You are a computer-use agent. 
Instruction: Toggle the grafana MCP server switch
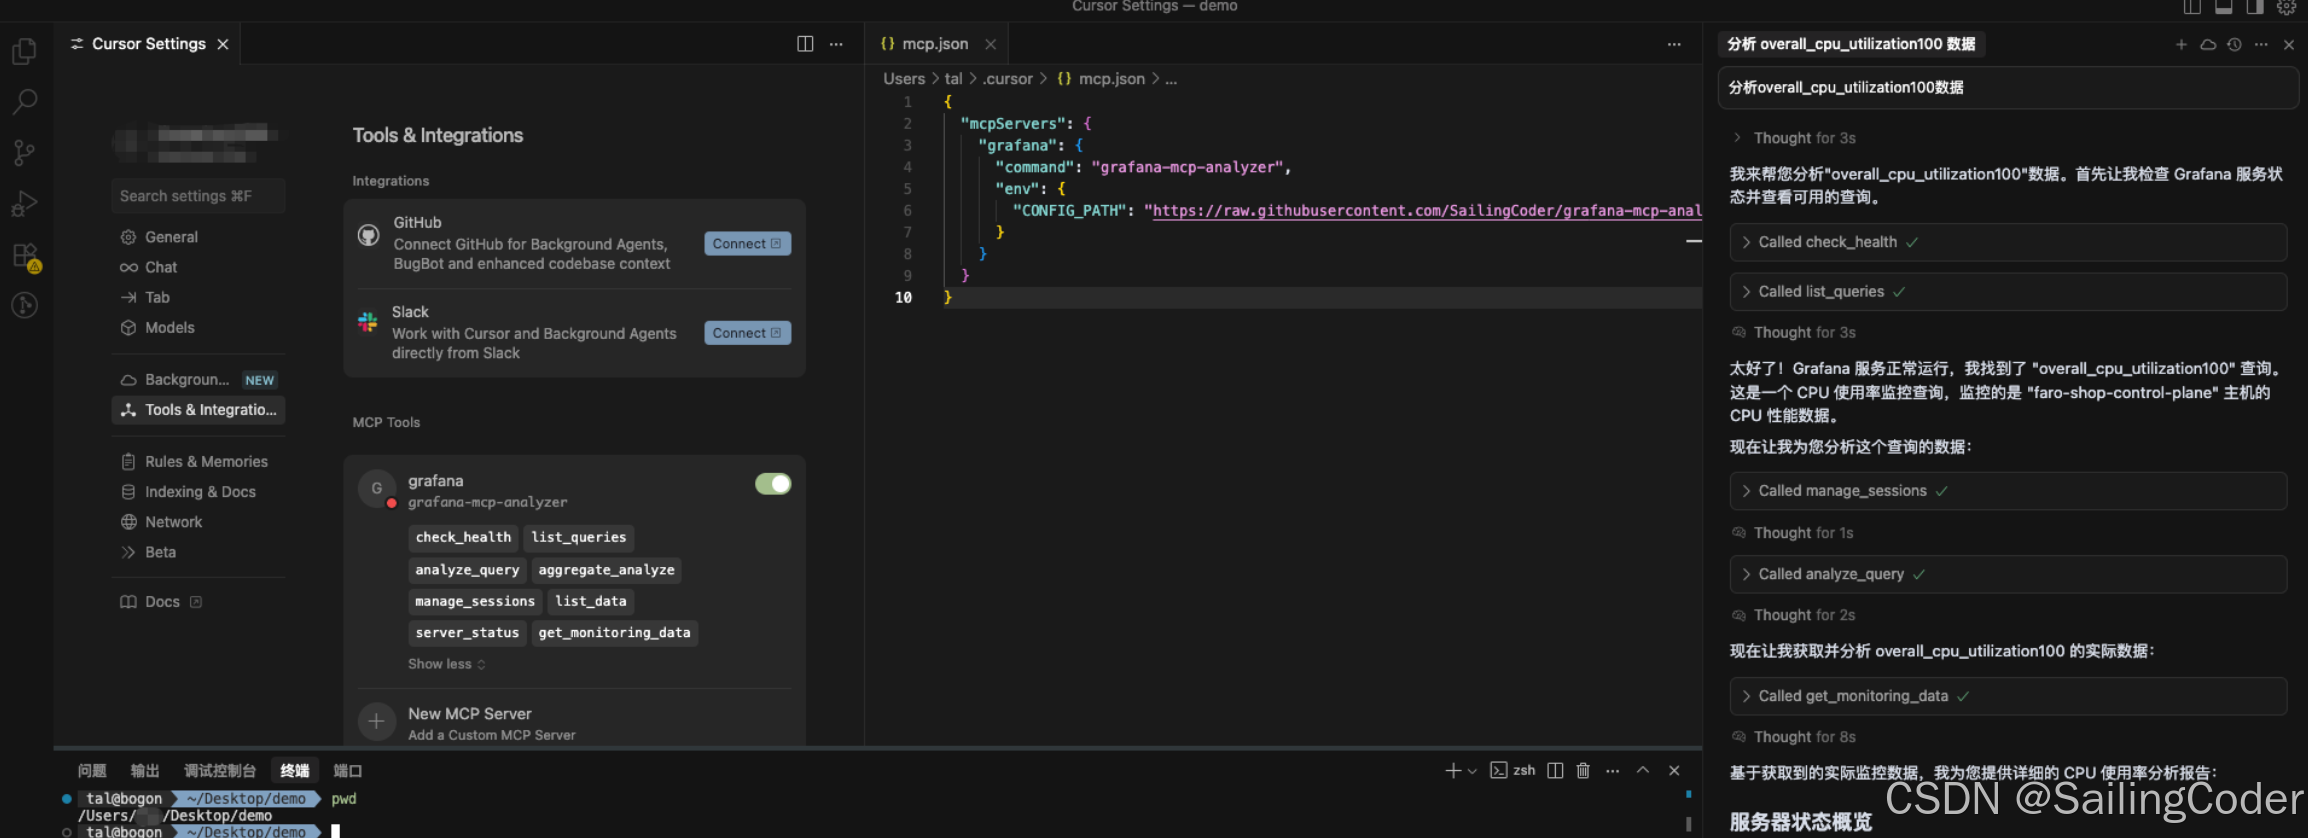pos(773,484)
